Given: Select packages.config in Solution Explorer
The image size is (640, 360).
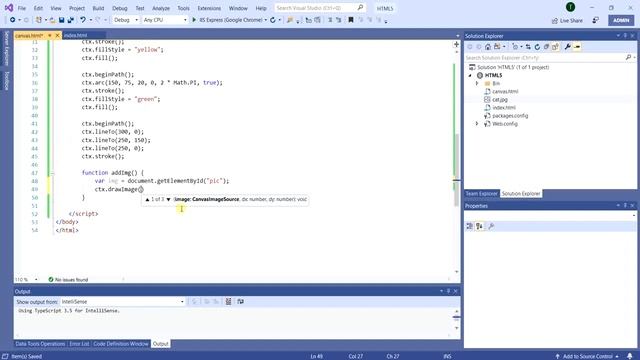Looking at the screenshot, I should click(510, 116).
